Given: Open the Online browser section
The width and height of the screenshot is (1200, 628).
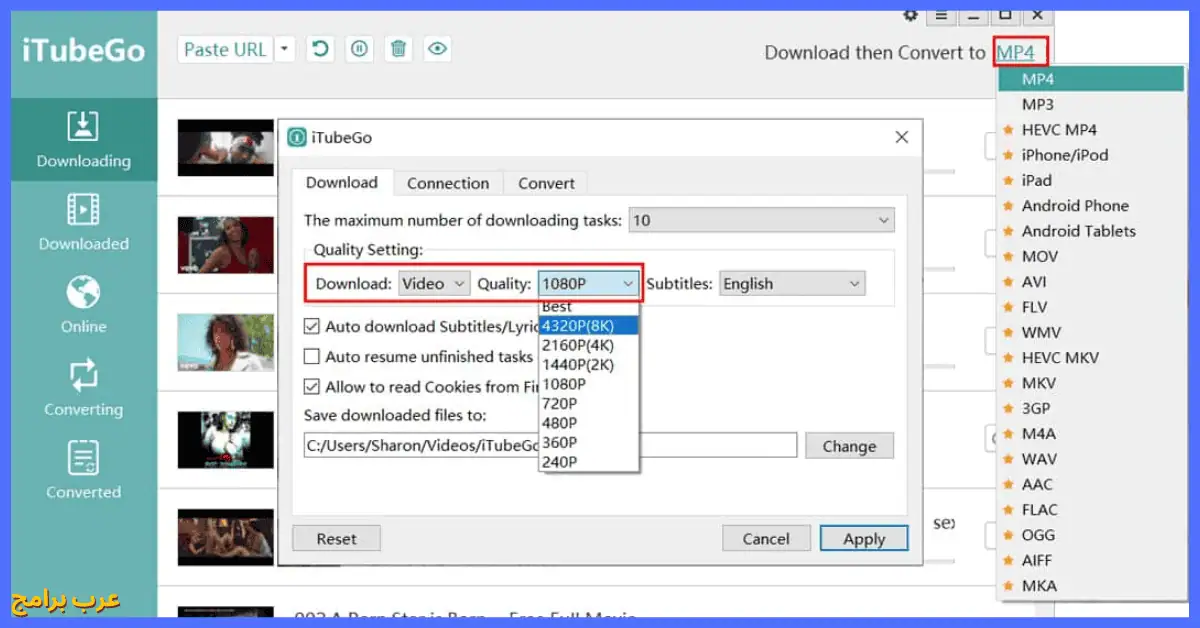Looking at the screenshot, I should click(84, 305).
